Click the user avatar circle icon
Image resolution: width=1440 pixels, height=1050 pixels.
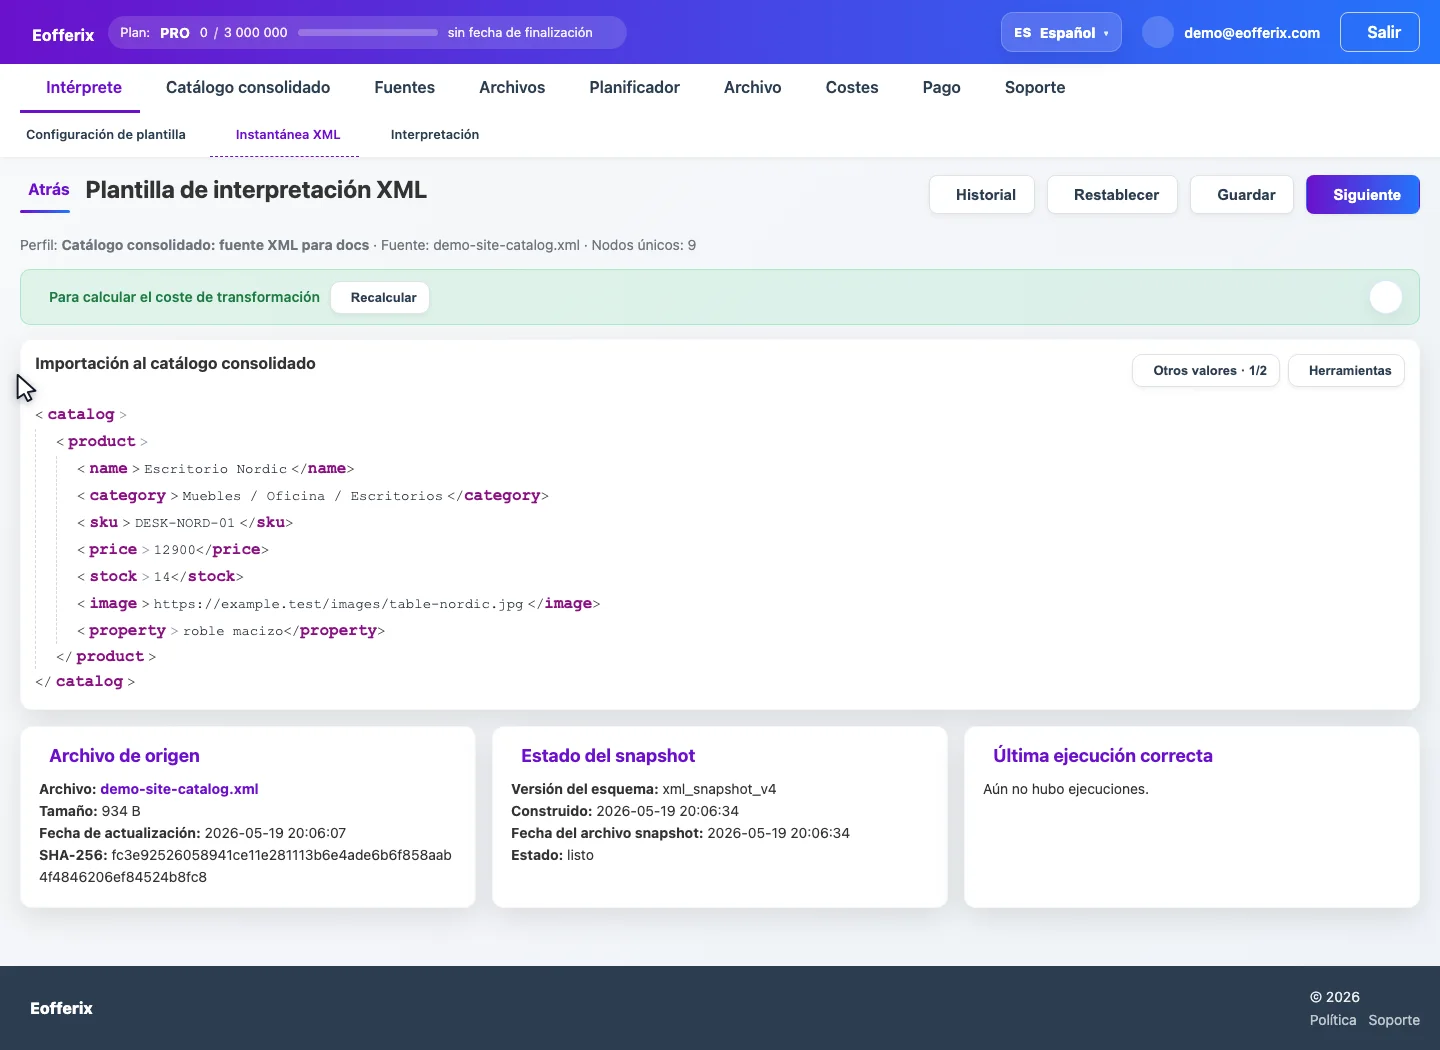(1157, 32)
